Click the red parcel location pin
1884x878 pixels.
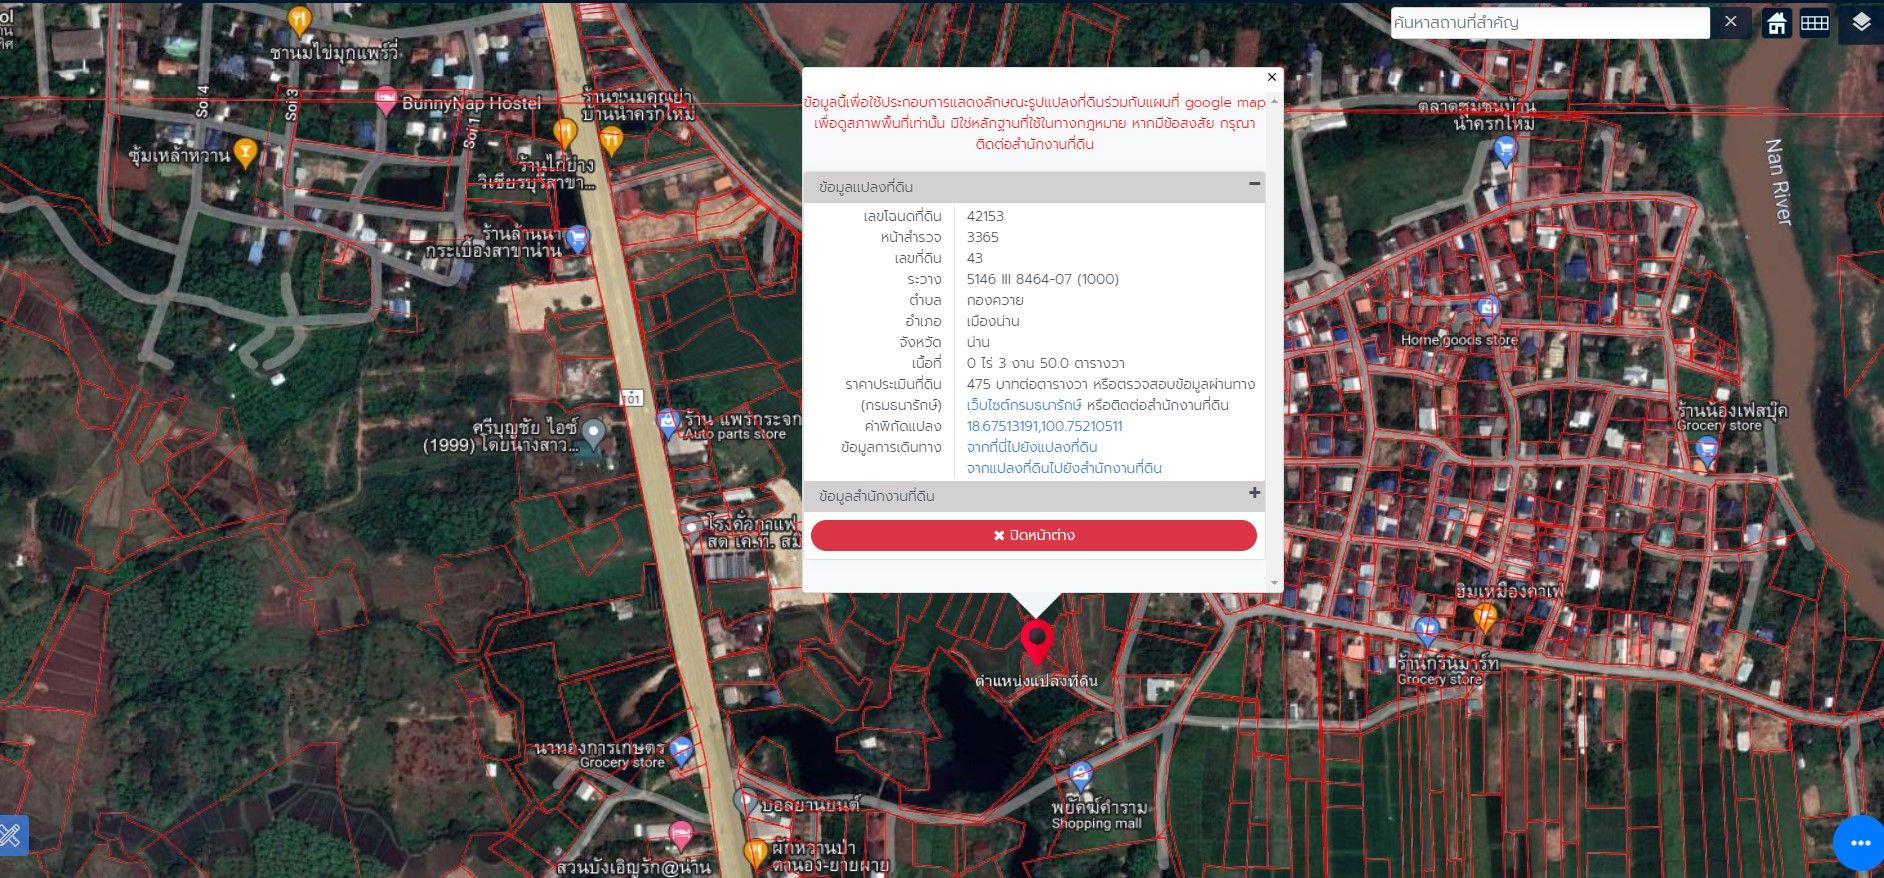pos(1037,642)
